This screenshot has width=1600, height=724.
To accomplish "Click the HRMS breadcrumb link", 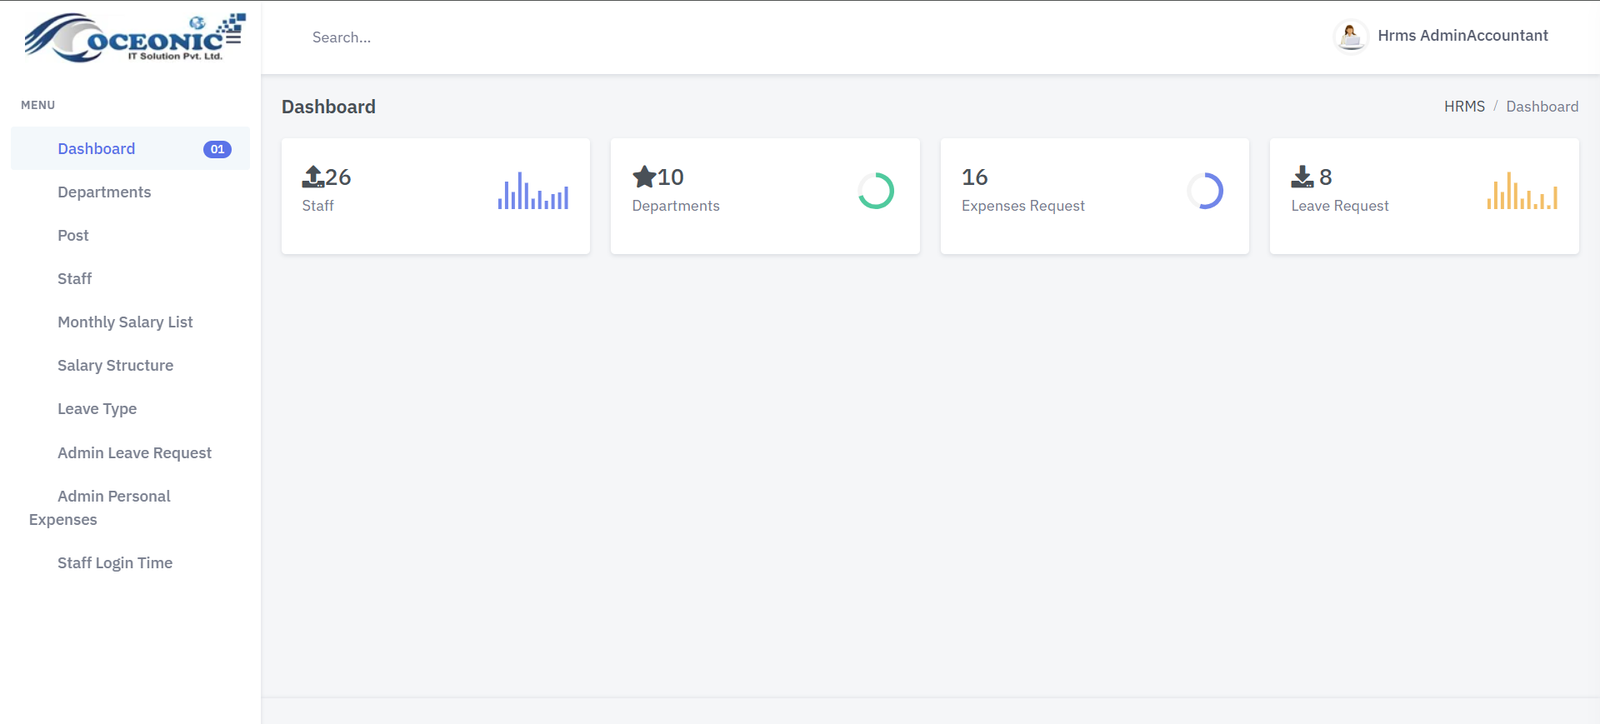I will (1464, 107).
